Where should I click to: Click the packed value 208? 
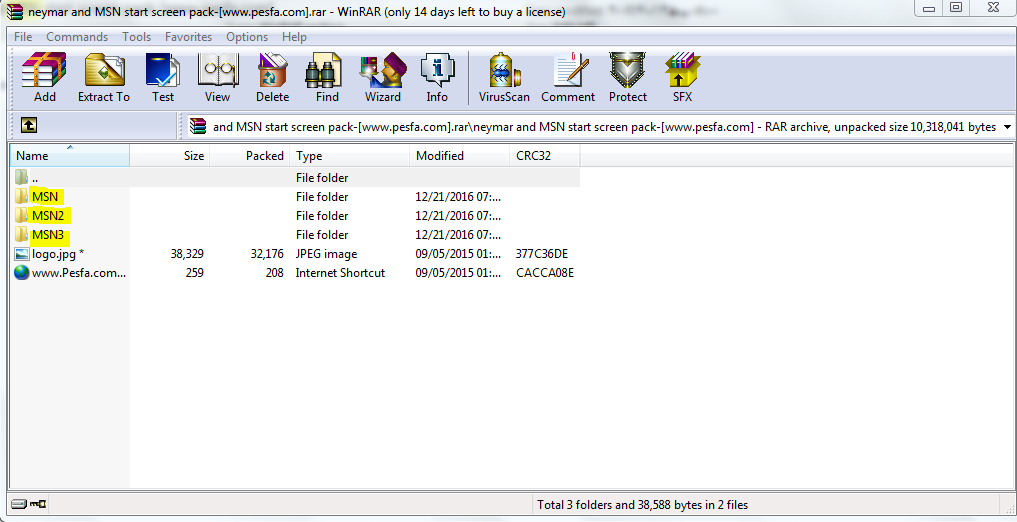(x=274, y=272)
